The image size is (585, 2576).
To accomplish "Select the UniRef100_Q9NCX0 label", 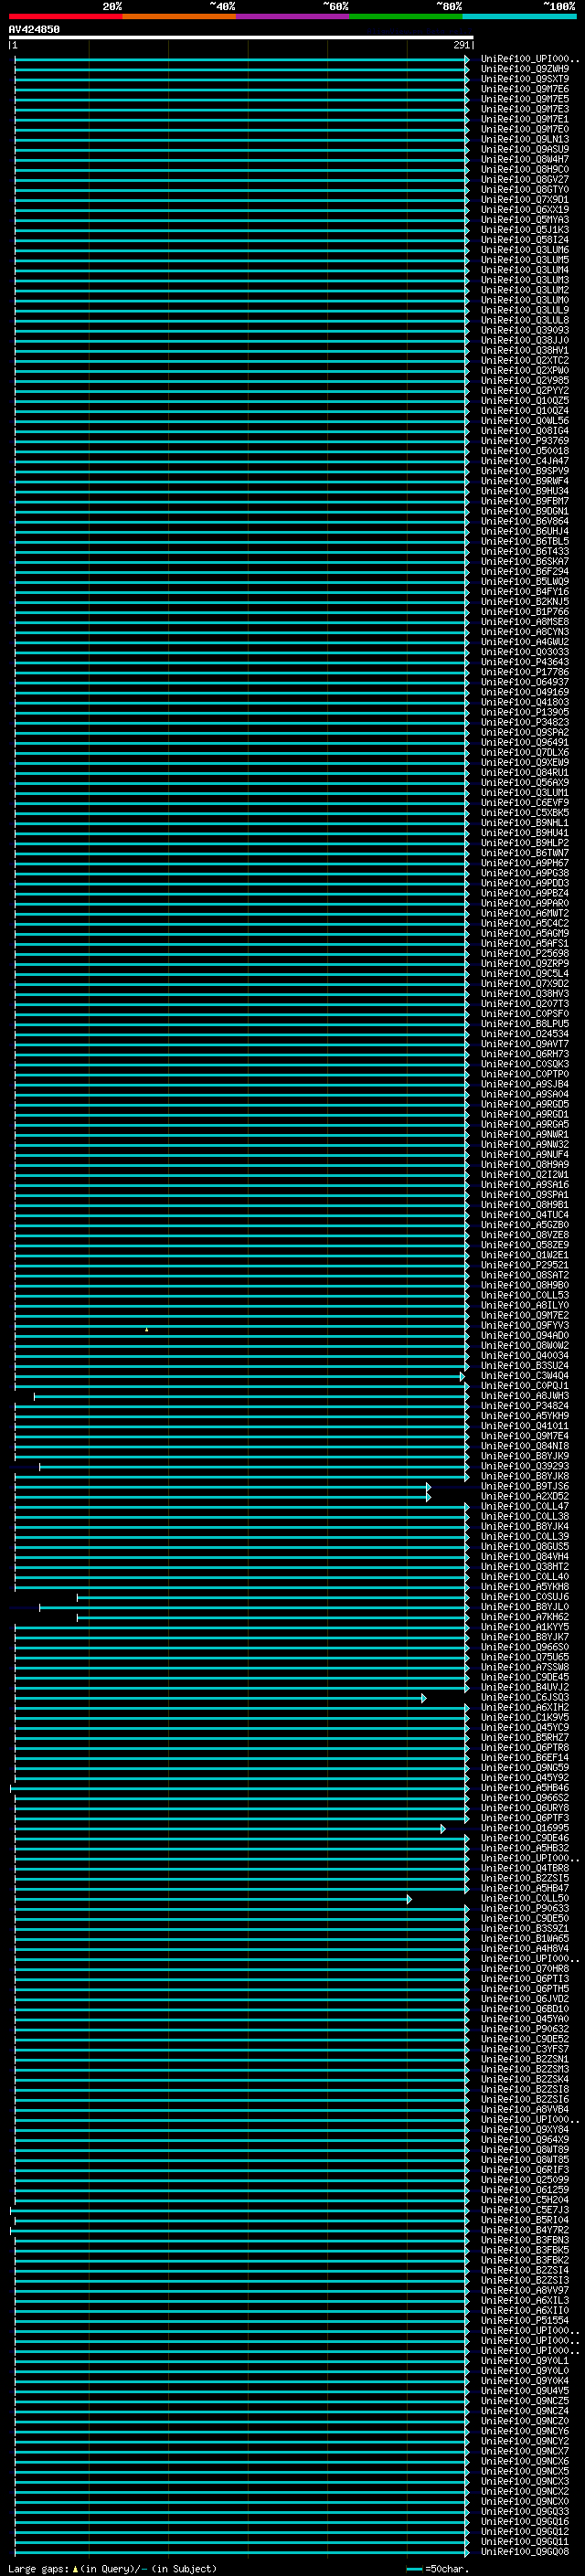I will [x=524, y=2501].
